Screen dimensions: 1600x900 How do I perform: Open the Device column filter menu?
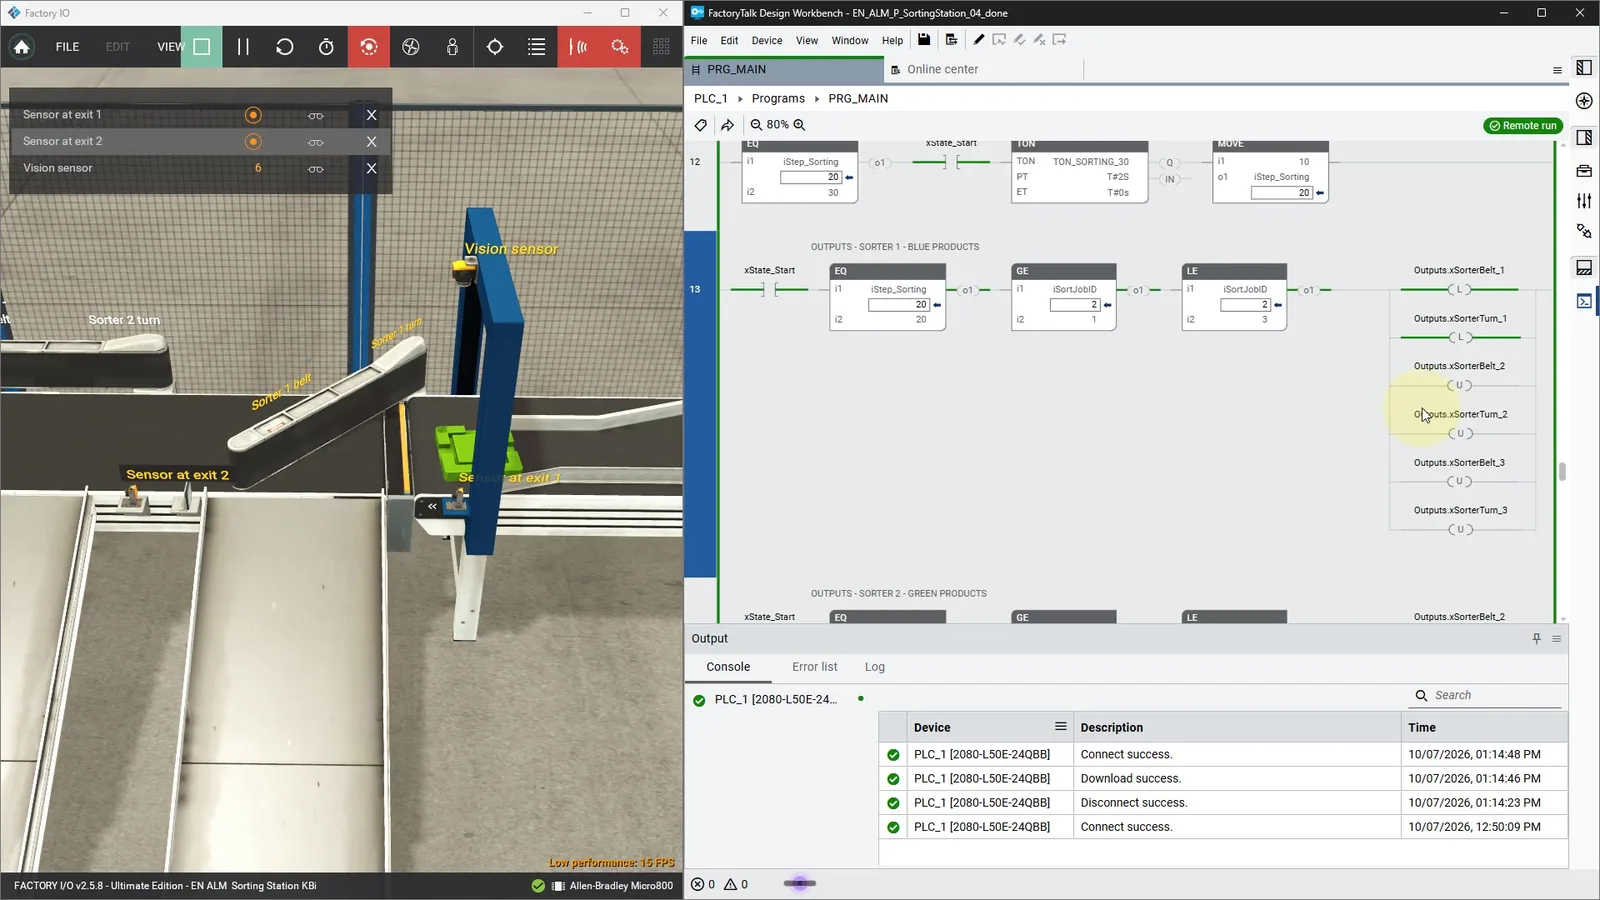click(1061, 727)
